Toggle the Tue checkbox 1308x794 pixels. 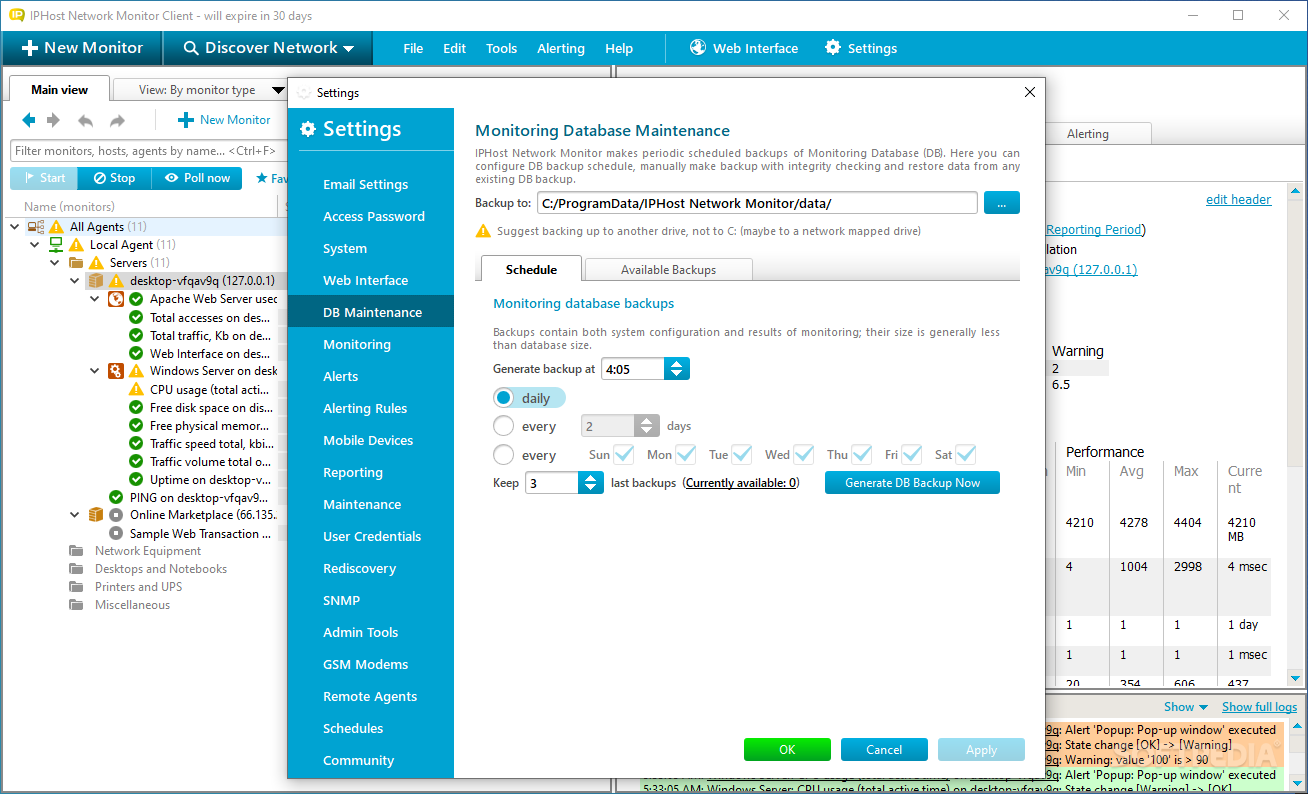point(742,454)
